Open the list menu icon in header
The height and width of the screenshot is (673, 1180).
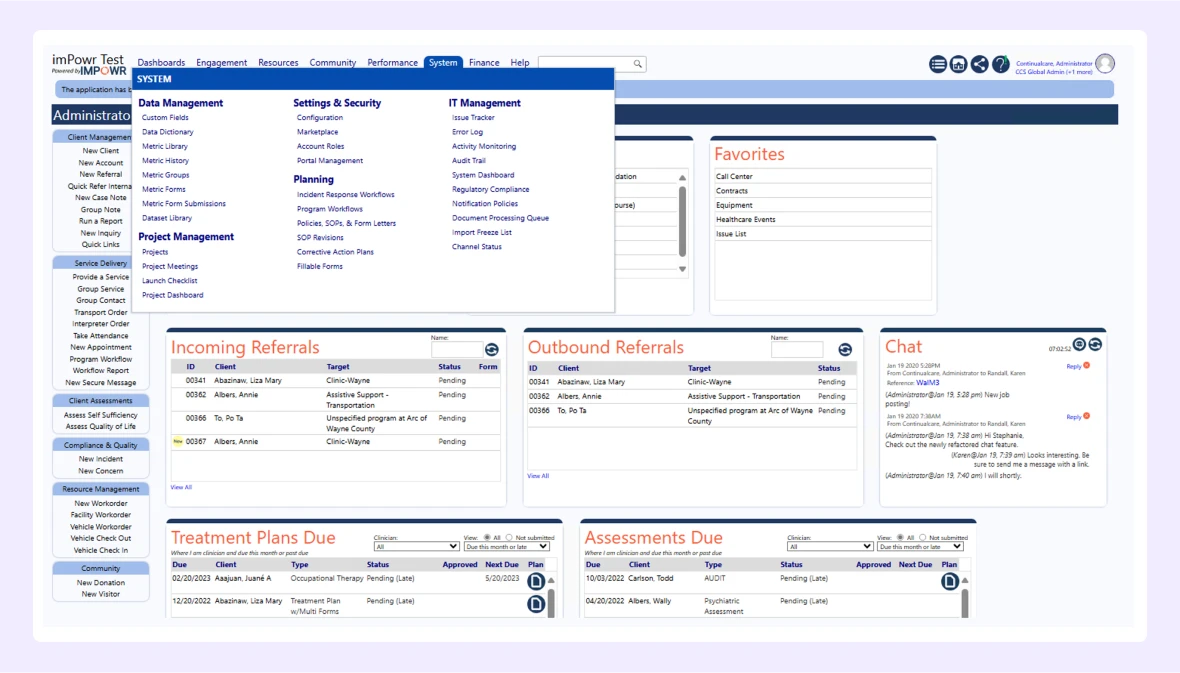[x=937, y=65]
